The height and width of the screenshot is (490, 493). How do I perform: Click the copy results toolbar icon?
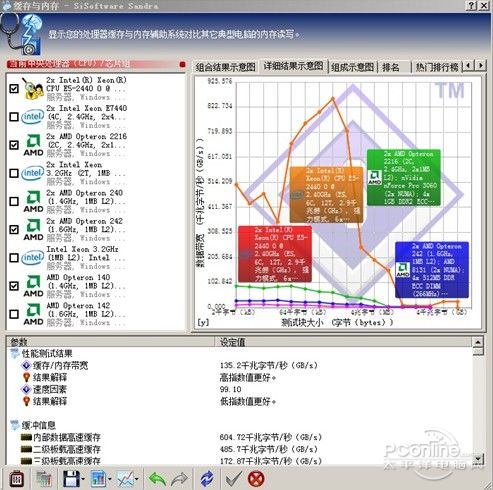[43, 479]
